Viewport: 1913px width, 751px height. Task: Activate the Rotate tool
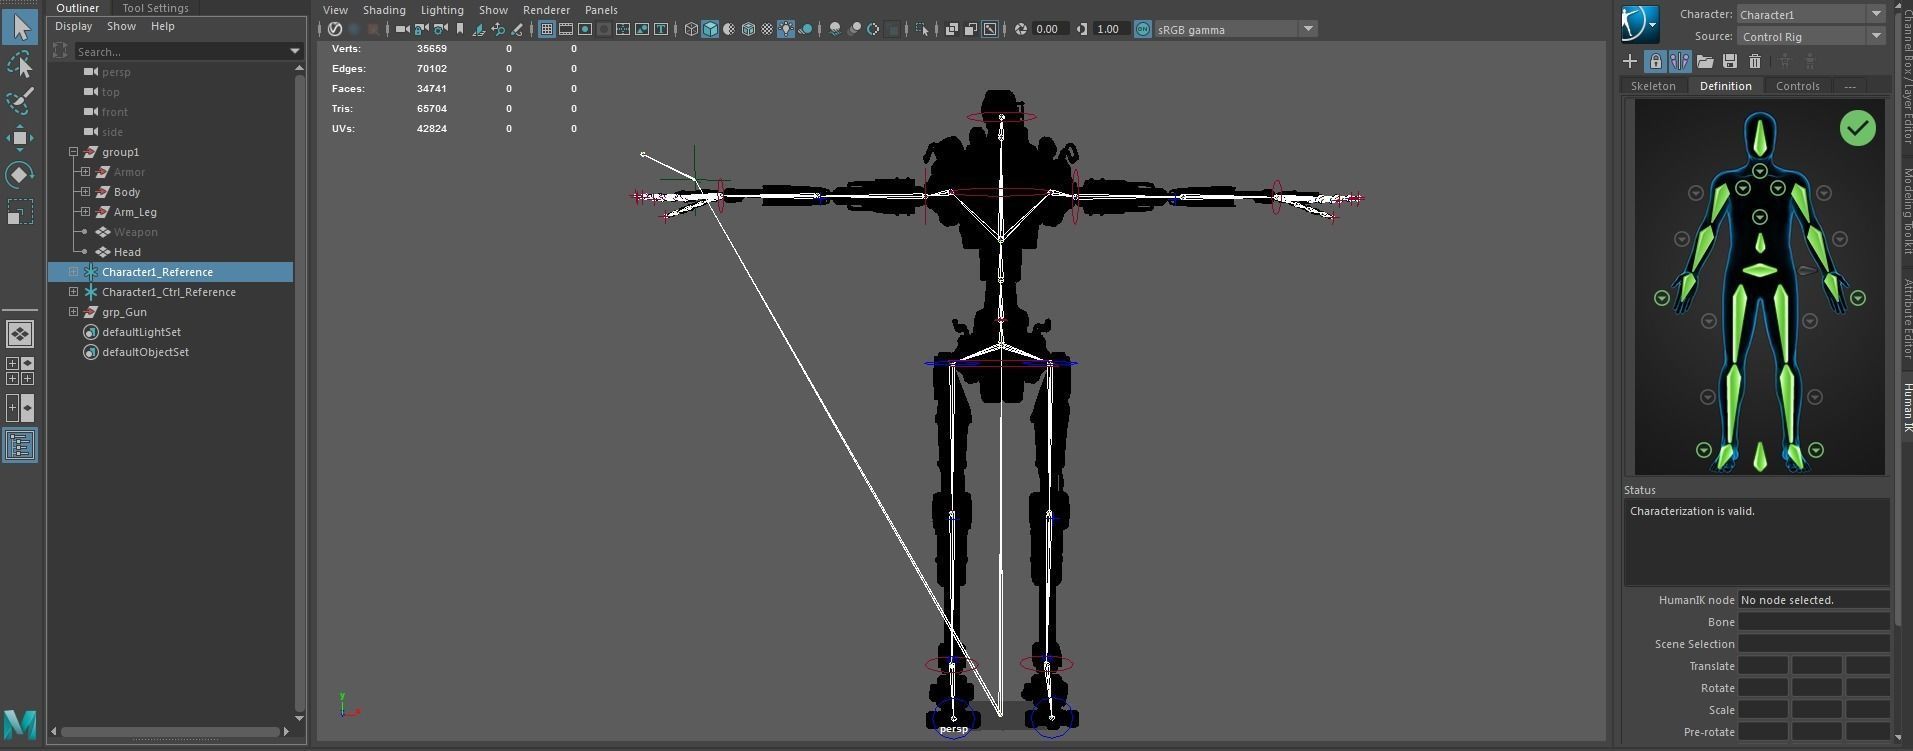click(x=20, y=175)
